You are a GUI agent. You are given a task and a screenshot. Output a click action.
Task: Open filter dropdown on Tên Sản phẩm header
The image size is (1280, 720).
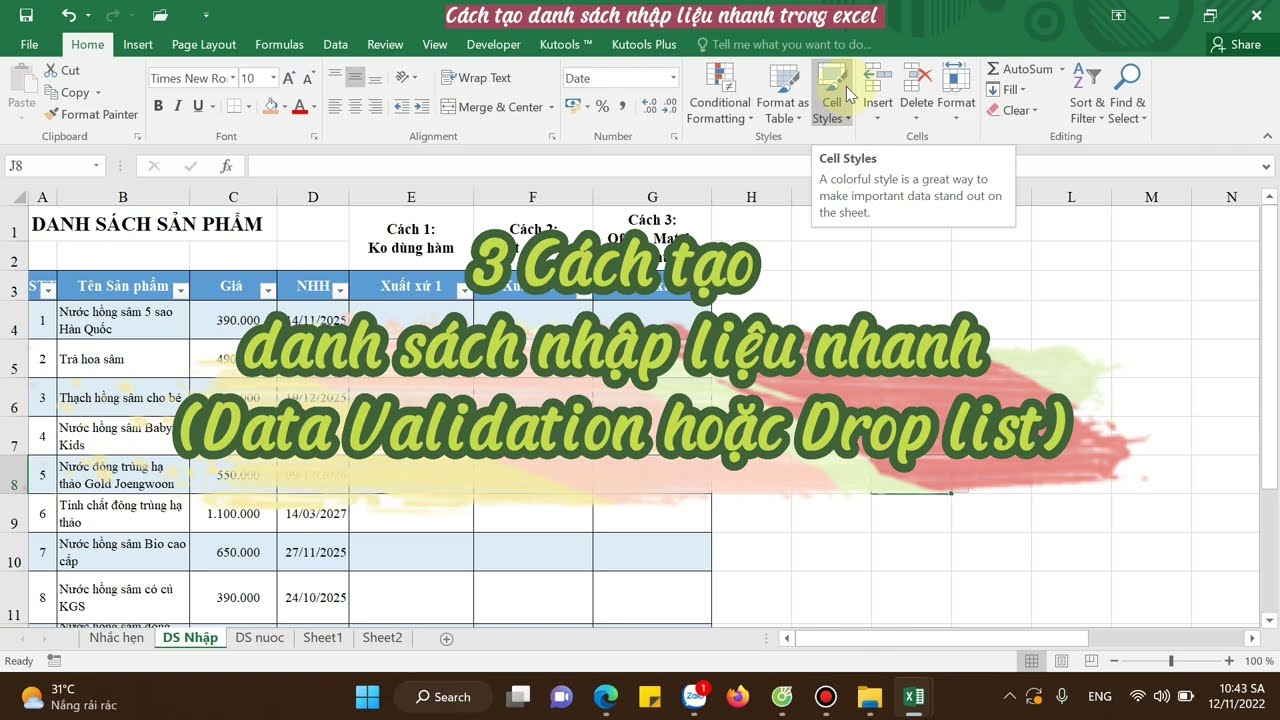click(180, 290)
